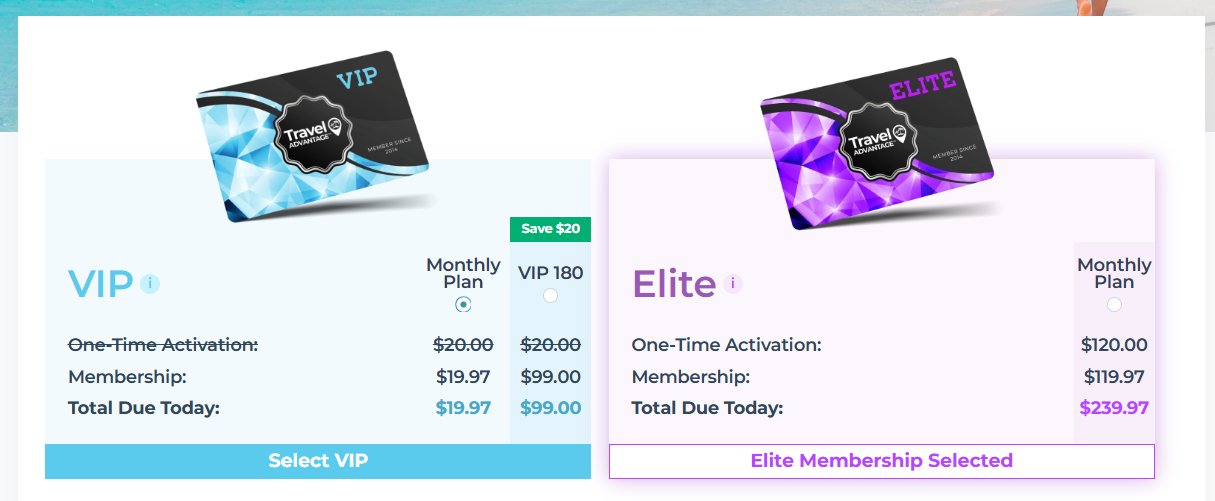
Task: Click the Elite total $239.97 price
Action: 1114,408
